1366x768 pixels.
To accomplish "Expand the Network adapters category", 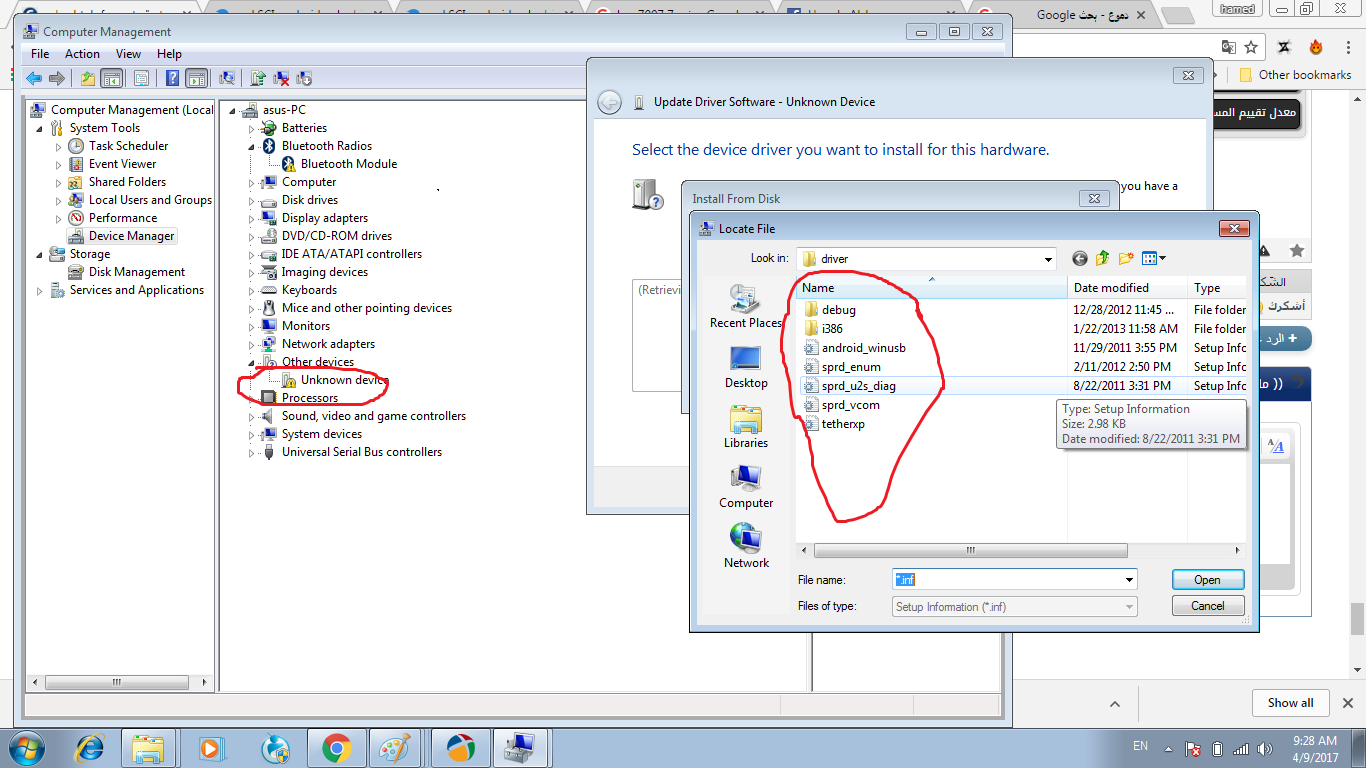I will (252, 344).
